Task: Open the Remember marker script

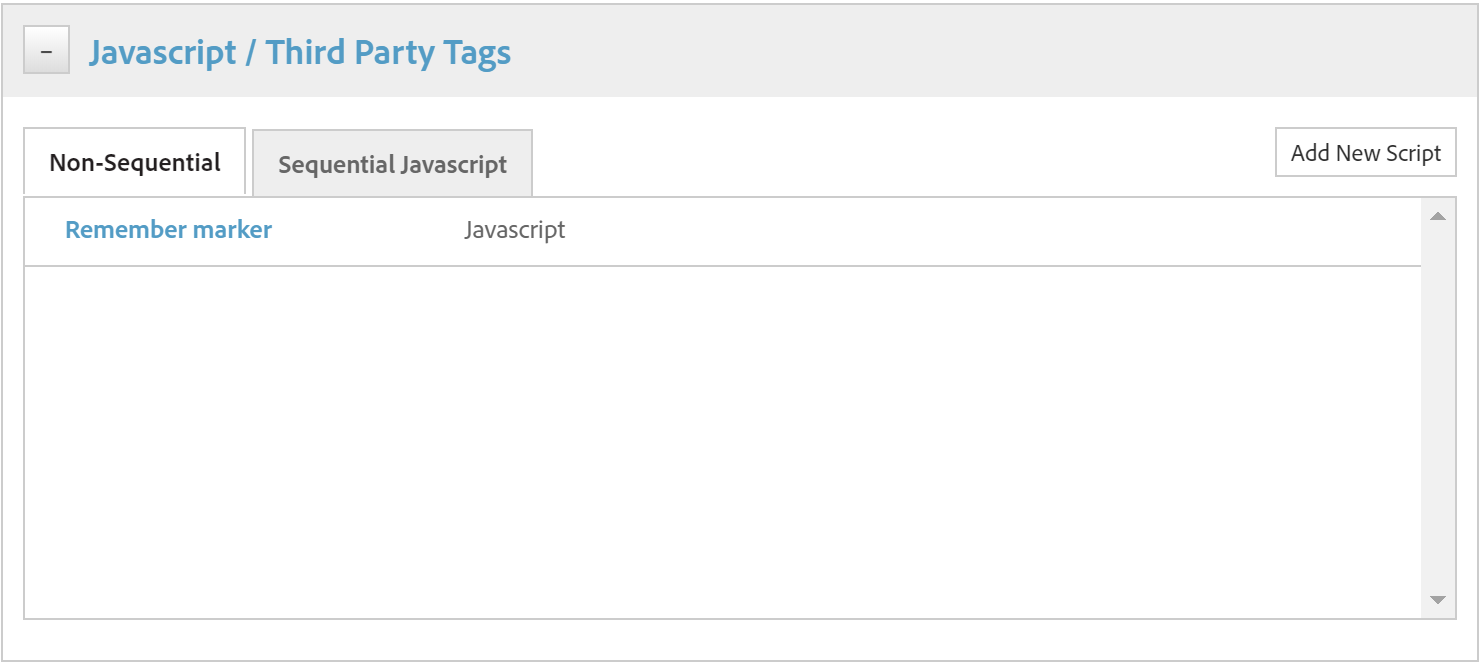Action: (x=168, y=230)
